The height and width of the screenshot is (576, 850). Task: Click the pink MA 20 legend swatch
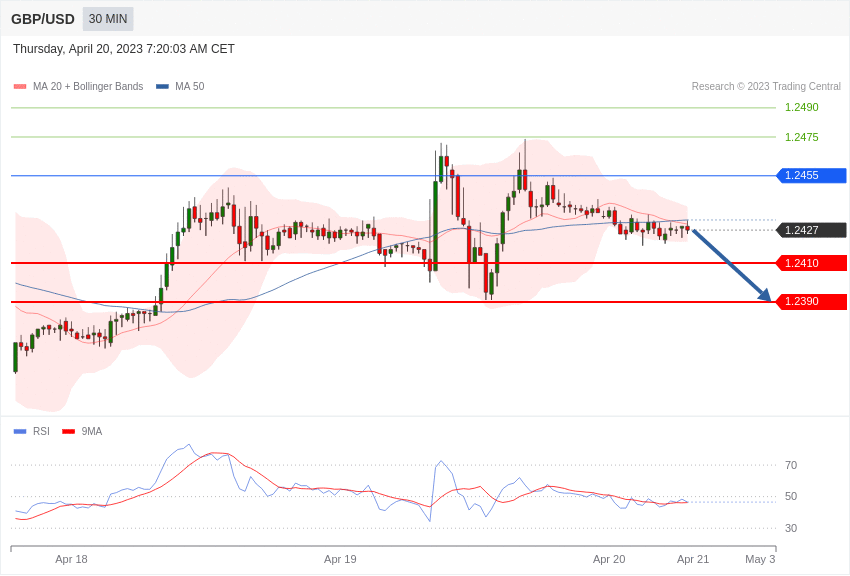click(20, 86)
